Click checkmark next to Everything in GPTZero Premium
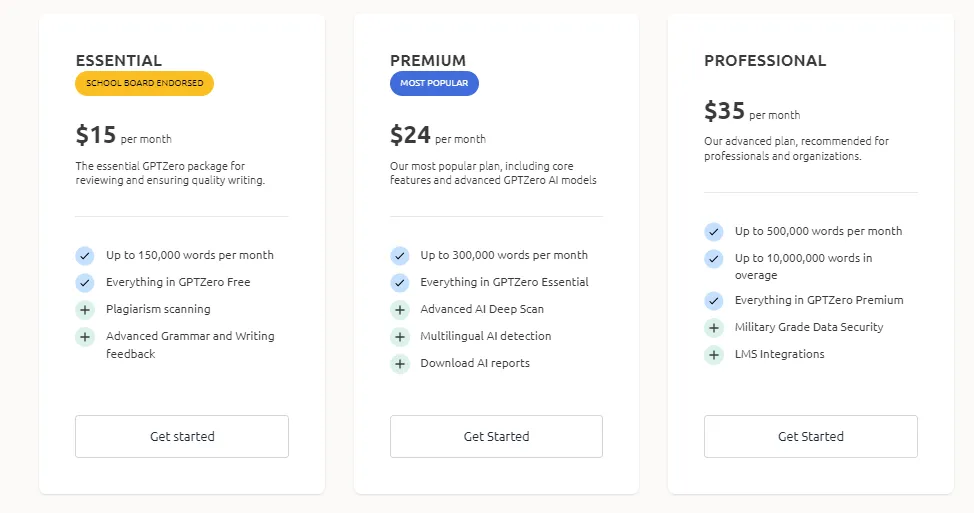 point(714,301)
